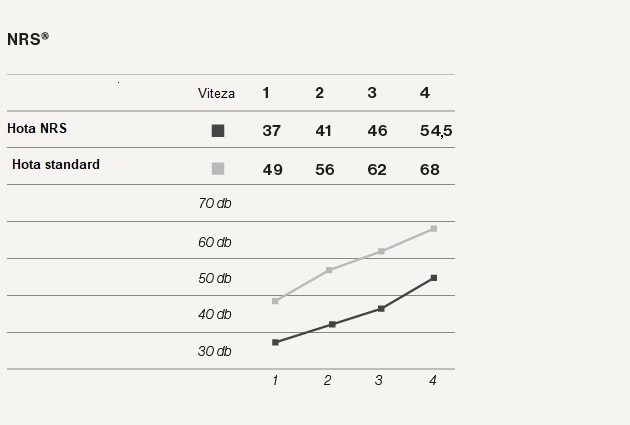
Task: Click the 68 value in Hota standard row
Action: tap(430, 170)
